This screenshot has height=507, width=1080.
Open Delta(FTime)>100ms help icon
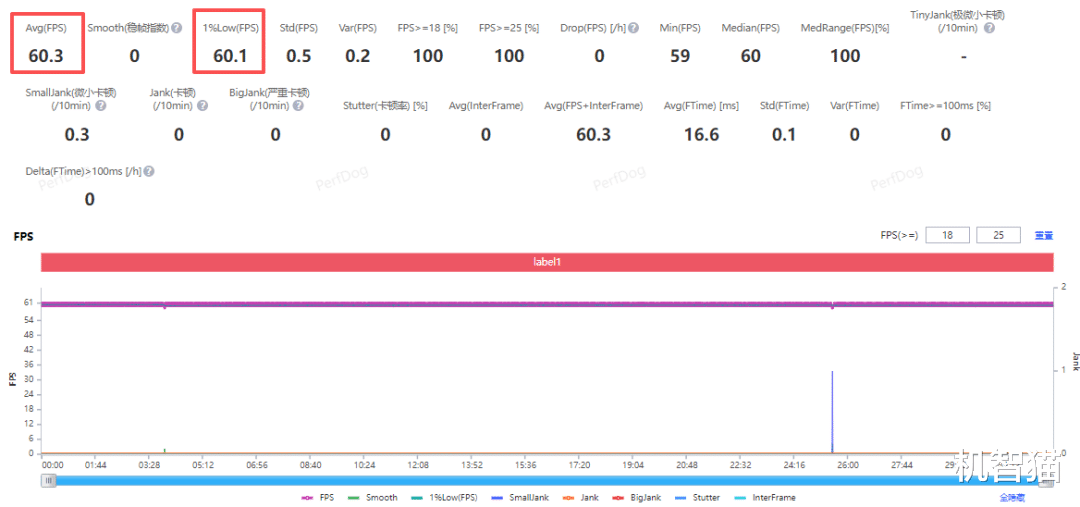click(149, 172)
